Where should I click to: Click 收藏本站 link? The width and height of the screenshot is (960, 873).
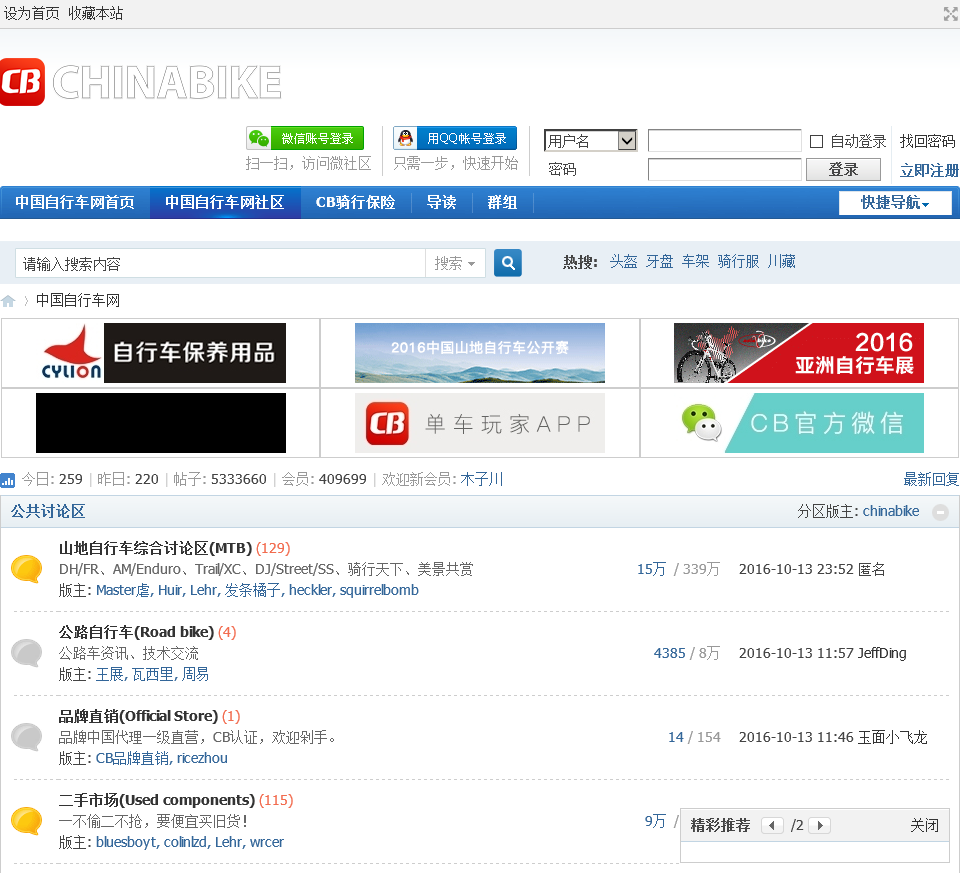(96, 13)
